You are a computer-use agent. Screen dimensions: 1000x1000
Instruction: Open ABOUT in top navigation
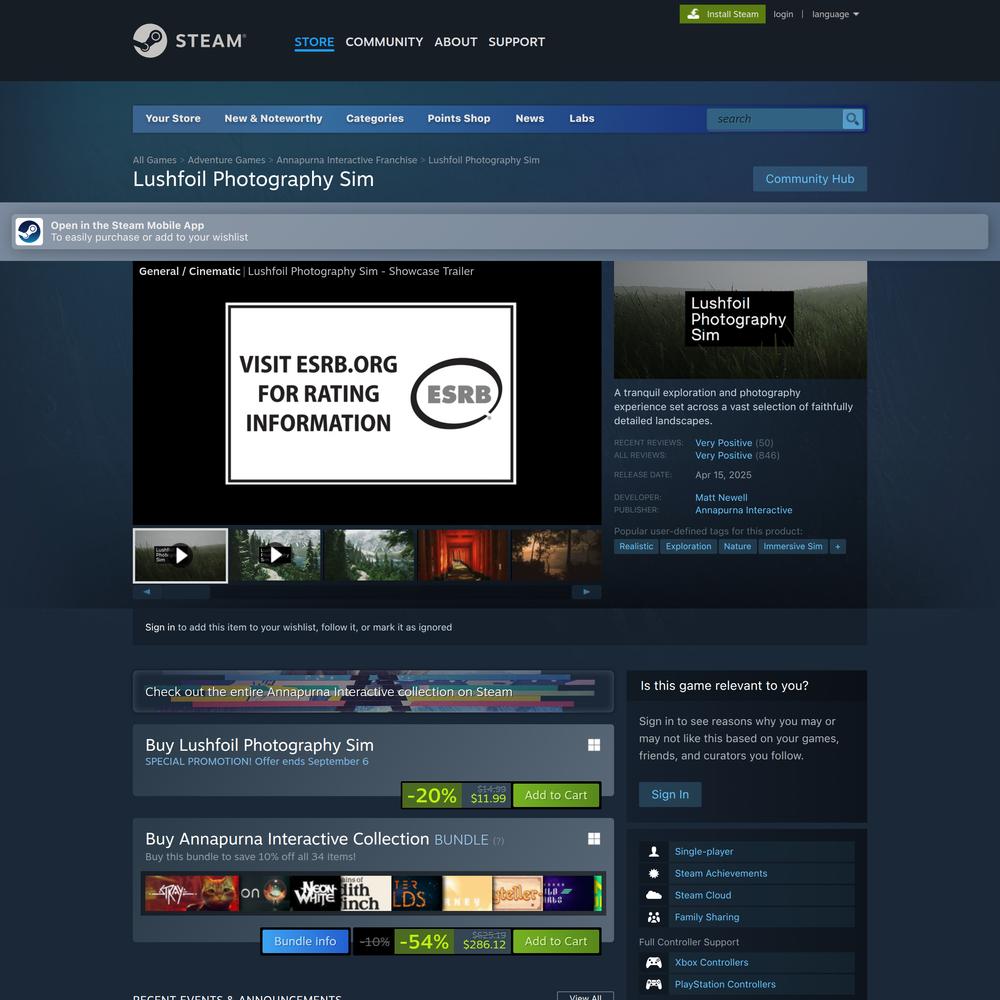tap(455, 42)
